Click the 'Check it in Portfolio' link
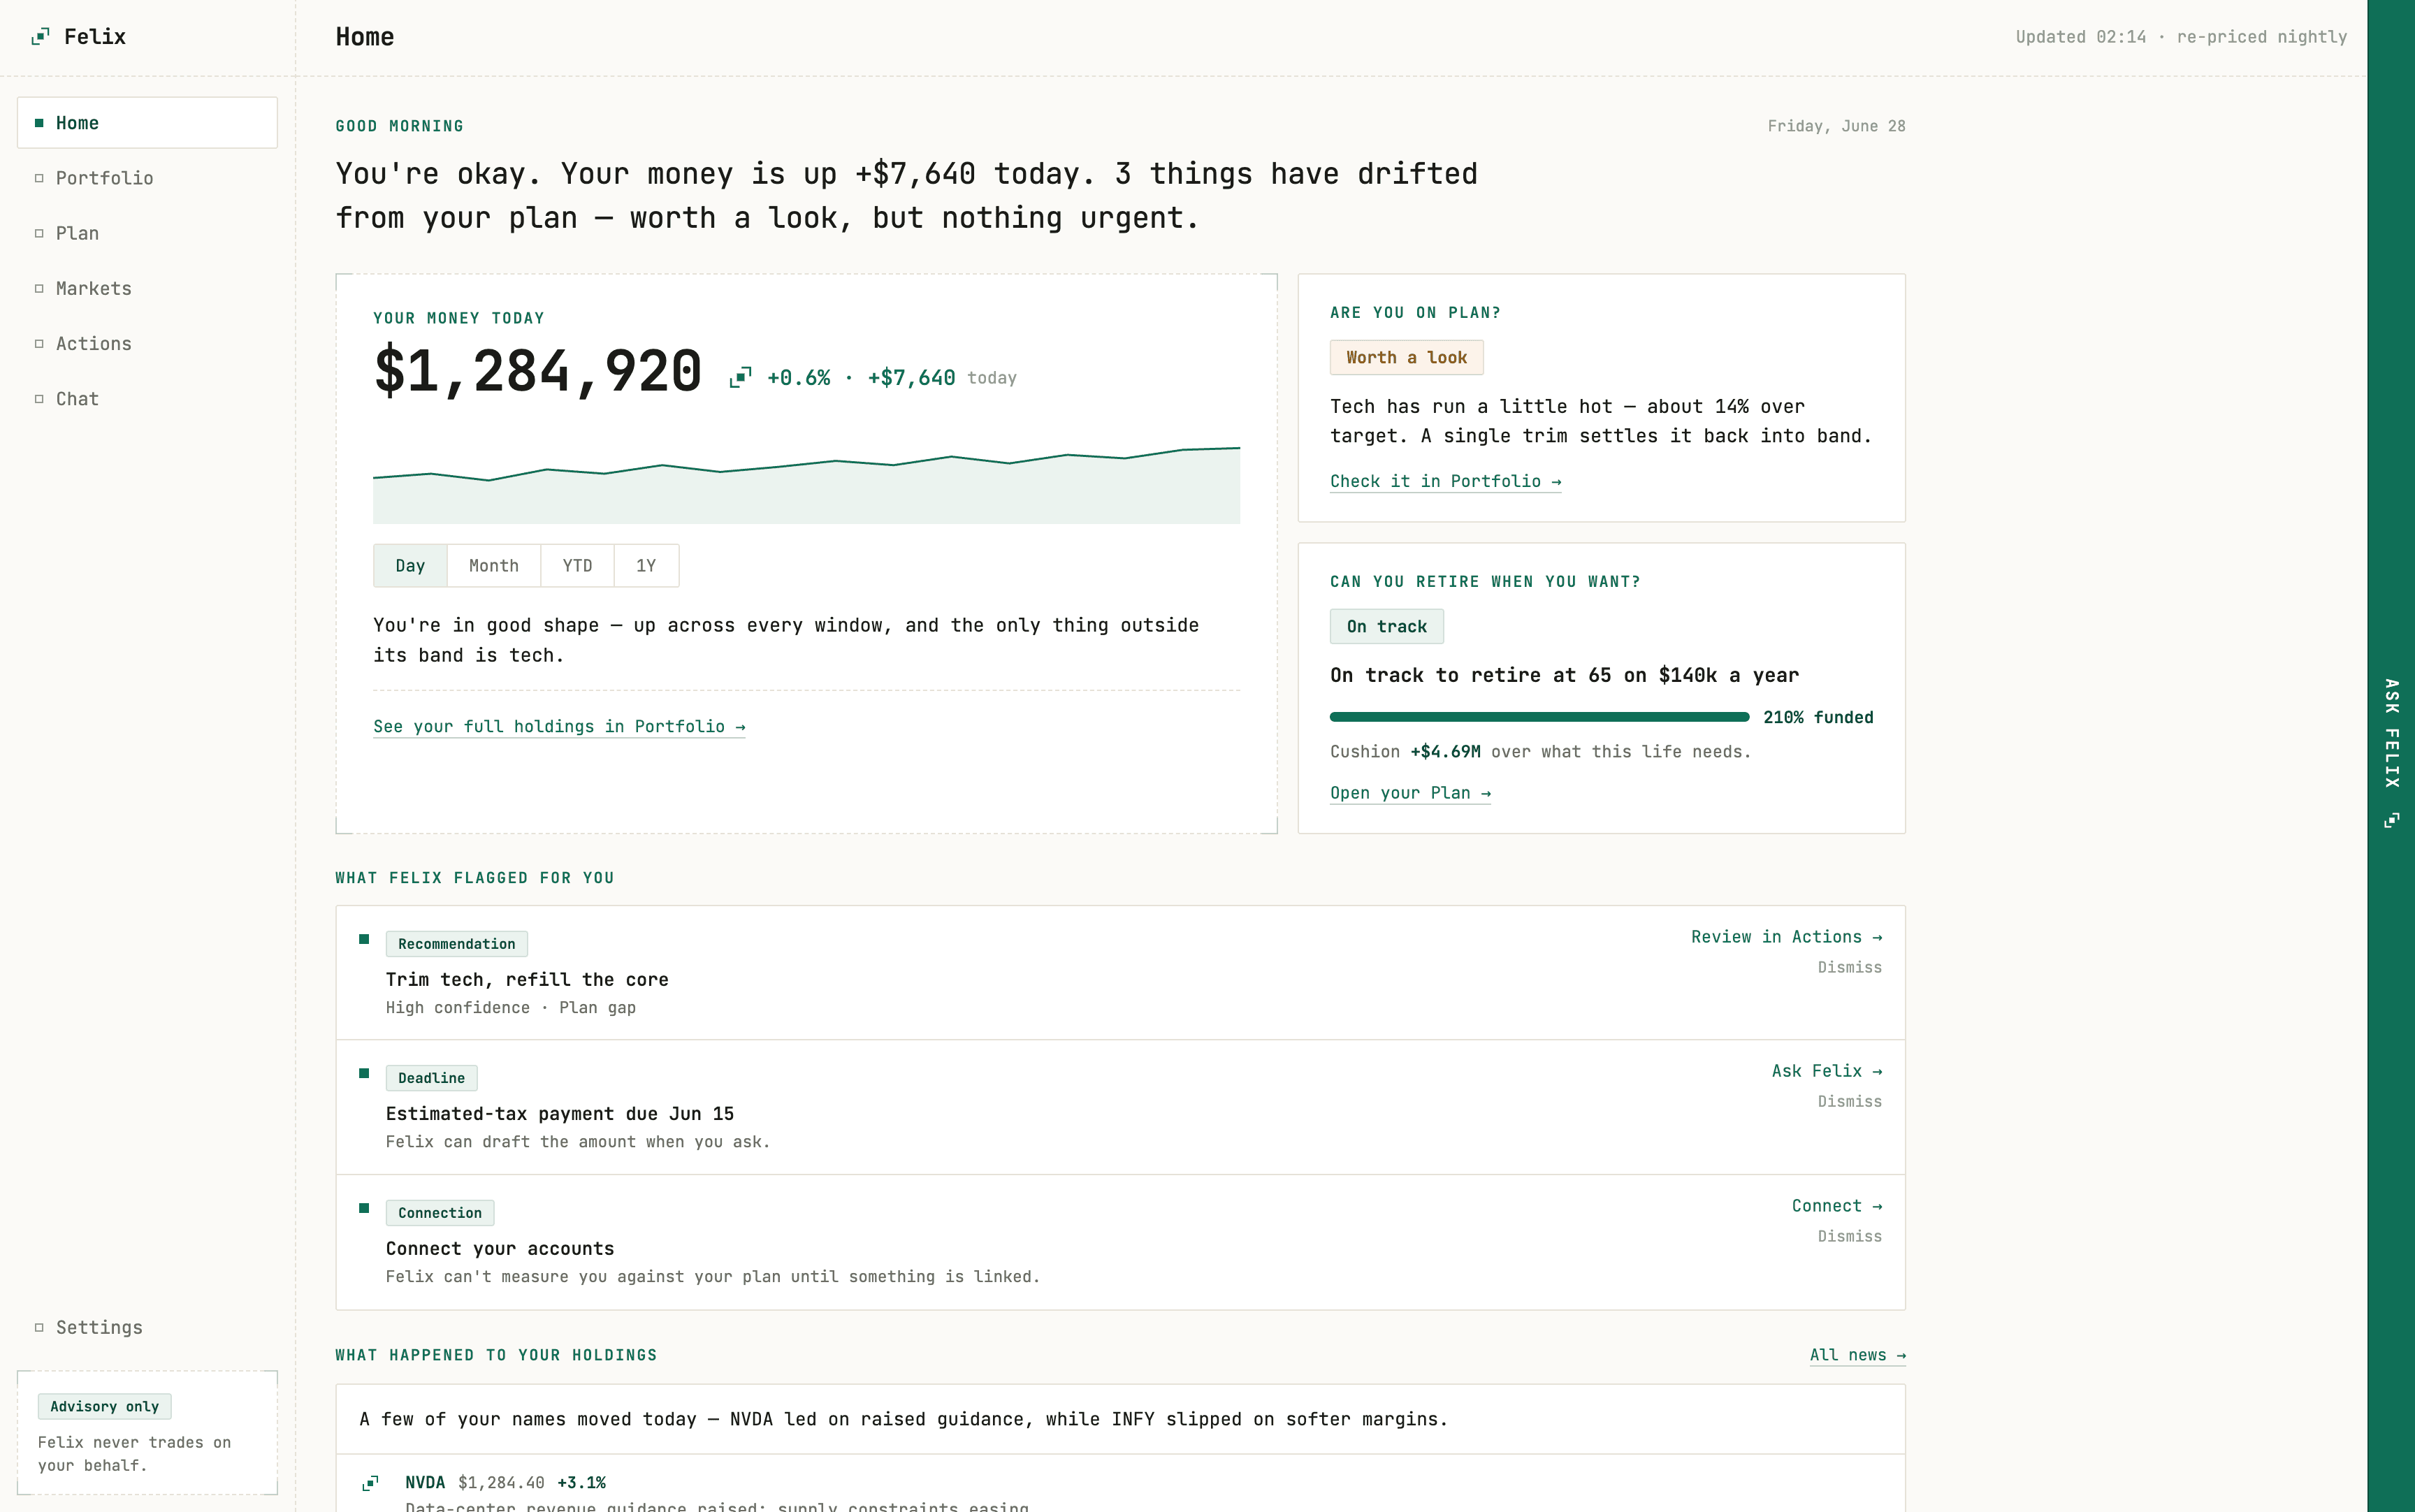 coord(1445,481)
